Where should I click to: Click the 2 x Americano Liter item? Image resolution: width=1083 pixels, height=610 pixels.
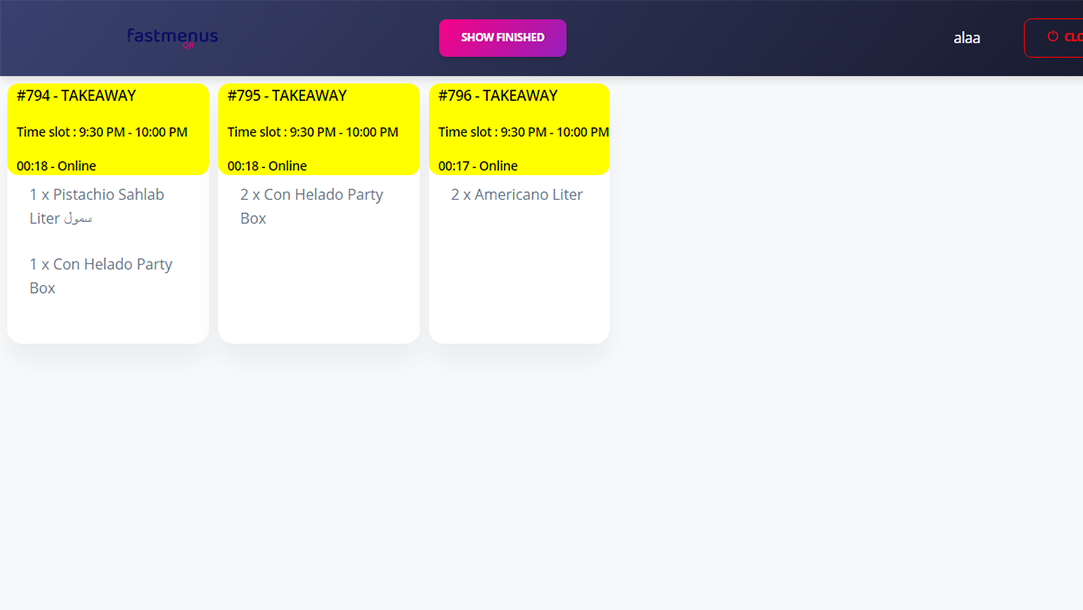coord(517,195)
